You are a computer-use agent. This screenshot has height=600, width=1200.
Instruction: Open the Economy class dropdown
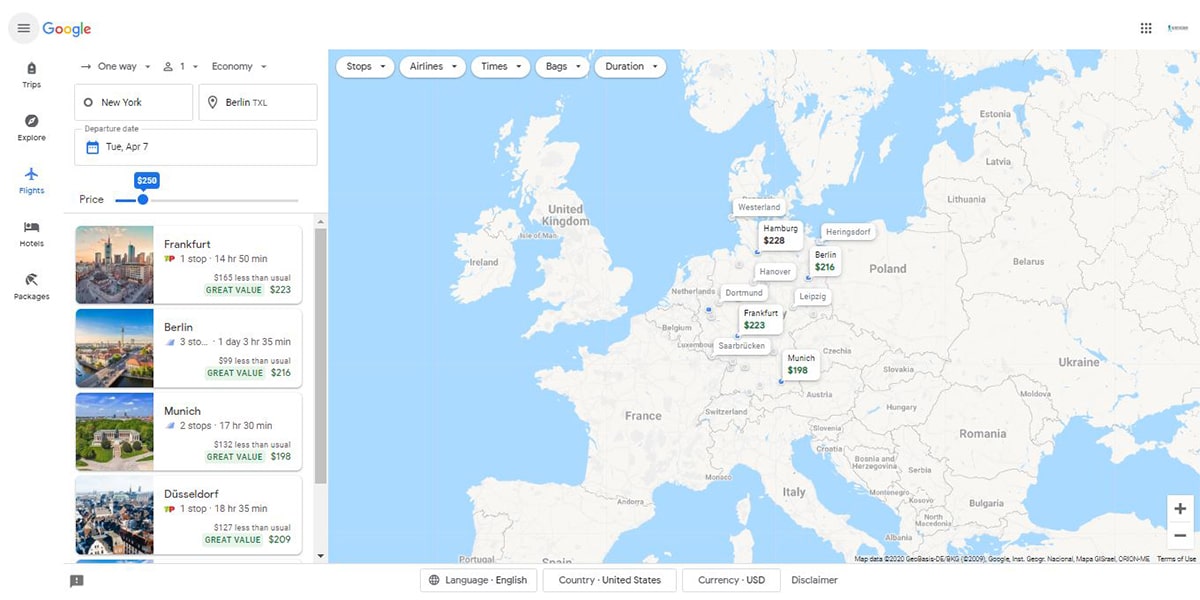239,66
